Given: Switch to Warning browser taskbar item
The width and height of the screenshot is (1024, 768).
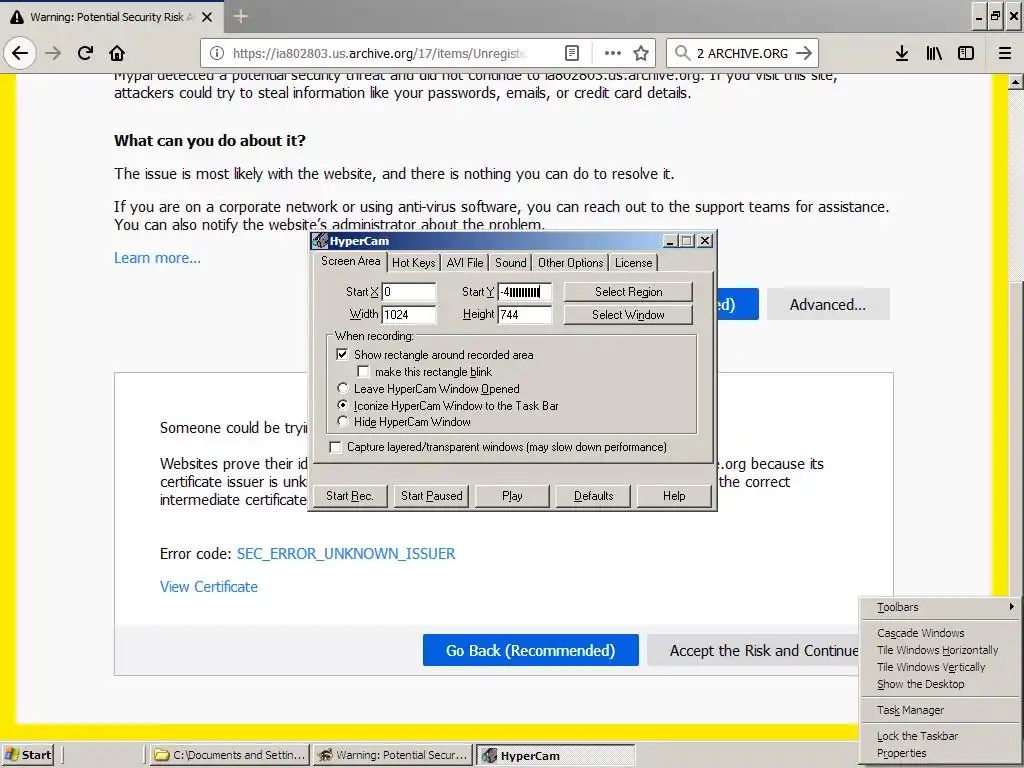Looking at the screenshot, I should [x=392, y=755].
